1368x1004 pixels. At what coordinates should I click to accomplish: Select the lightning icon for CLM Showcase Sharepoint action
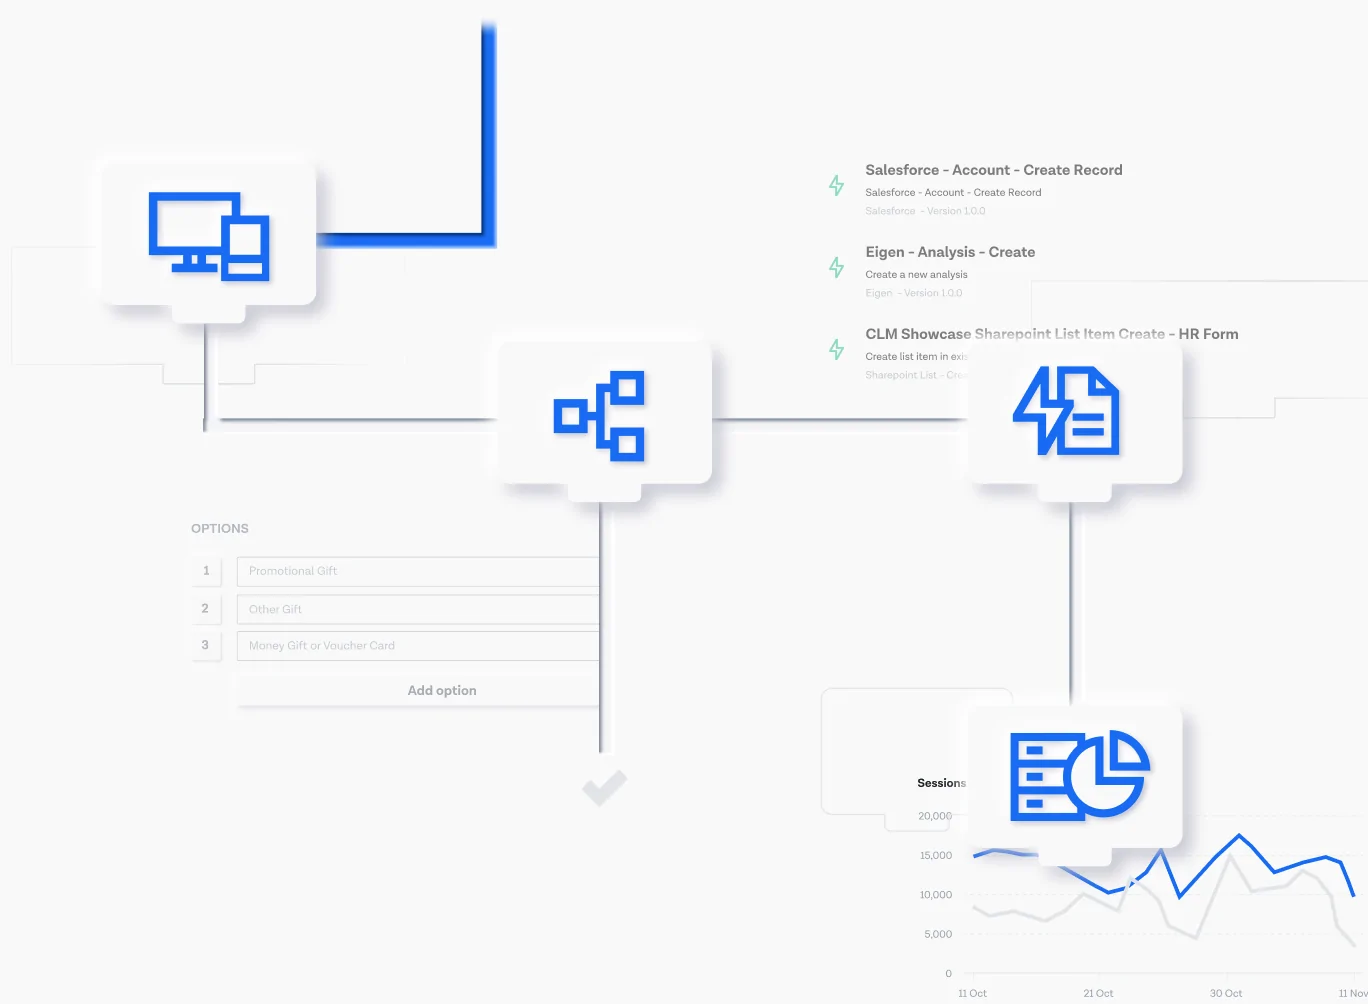836,349
